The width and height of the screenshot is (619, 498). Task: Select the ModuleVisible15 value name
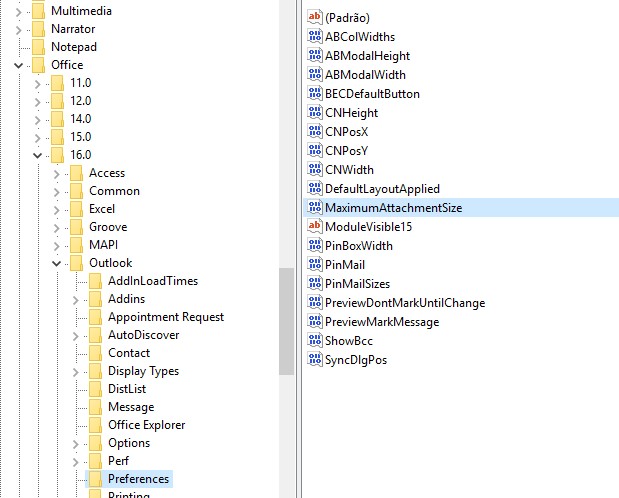pos(368,227)
